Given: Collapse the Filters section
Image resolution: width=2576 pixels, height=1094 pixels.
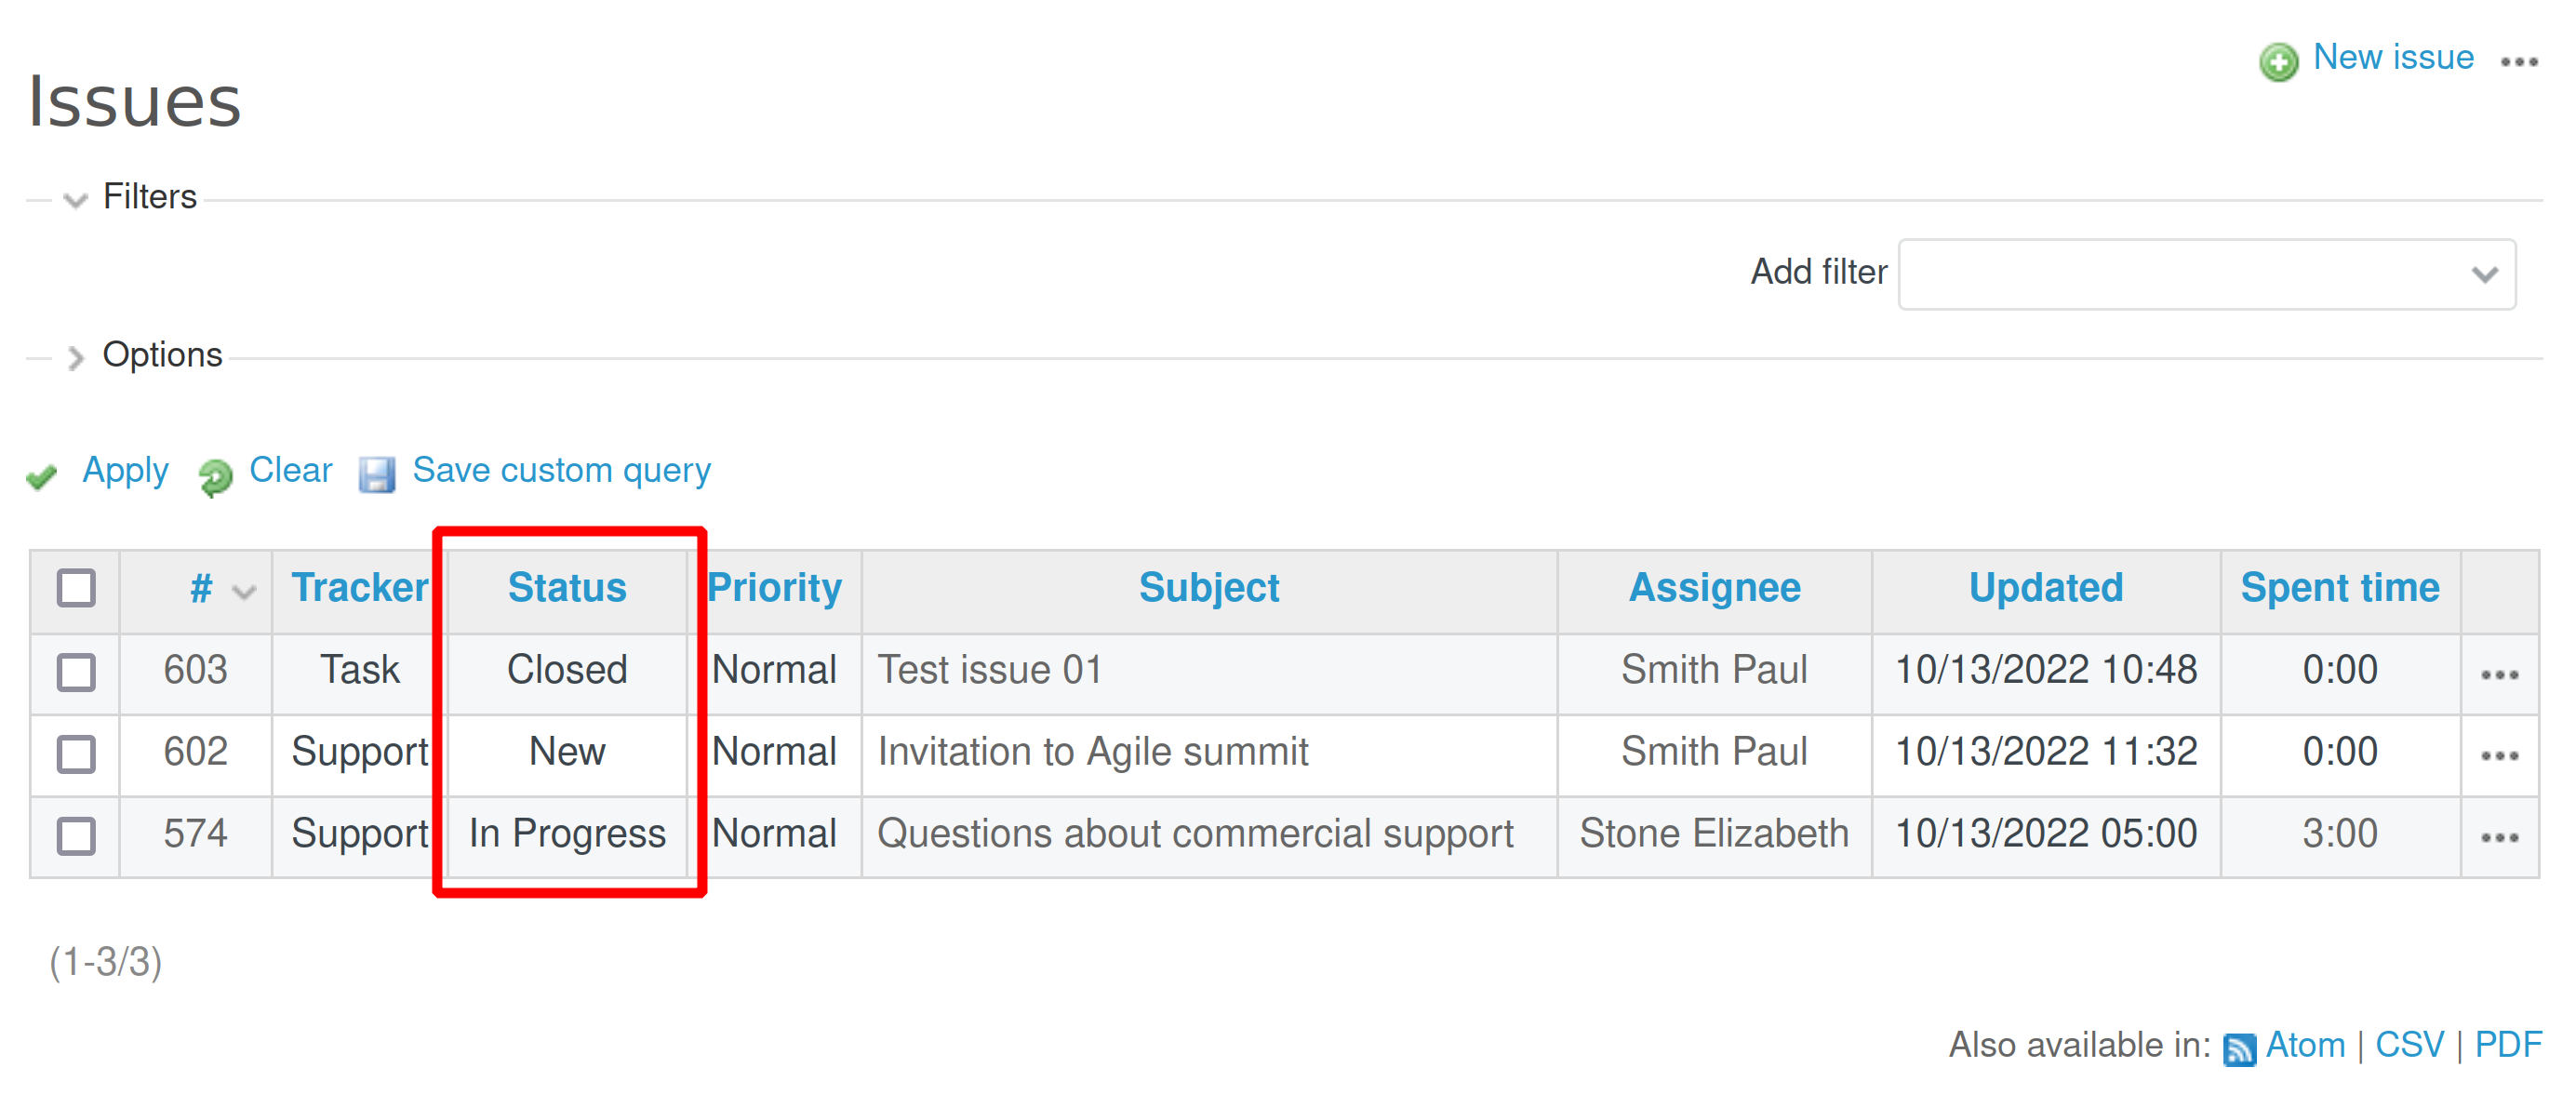Looking at the screenshot, I should (x=75, y=199).
